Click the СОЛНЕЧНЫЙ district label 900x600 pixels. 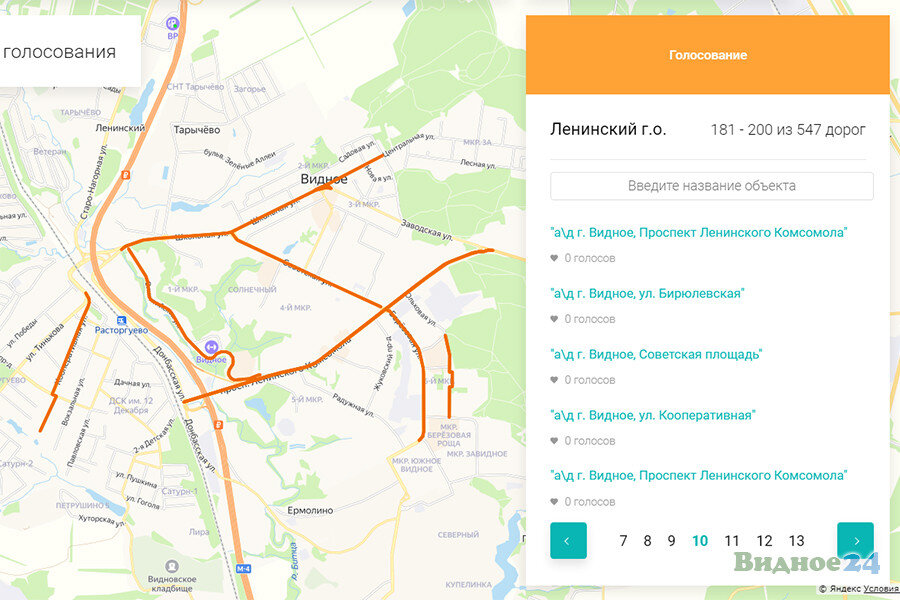(252, 289)
